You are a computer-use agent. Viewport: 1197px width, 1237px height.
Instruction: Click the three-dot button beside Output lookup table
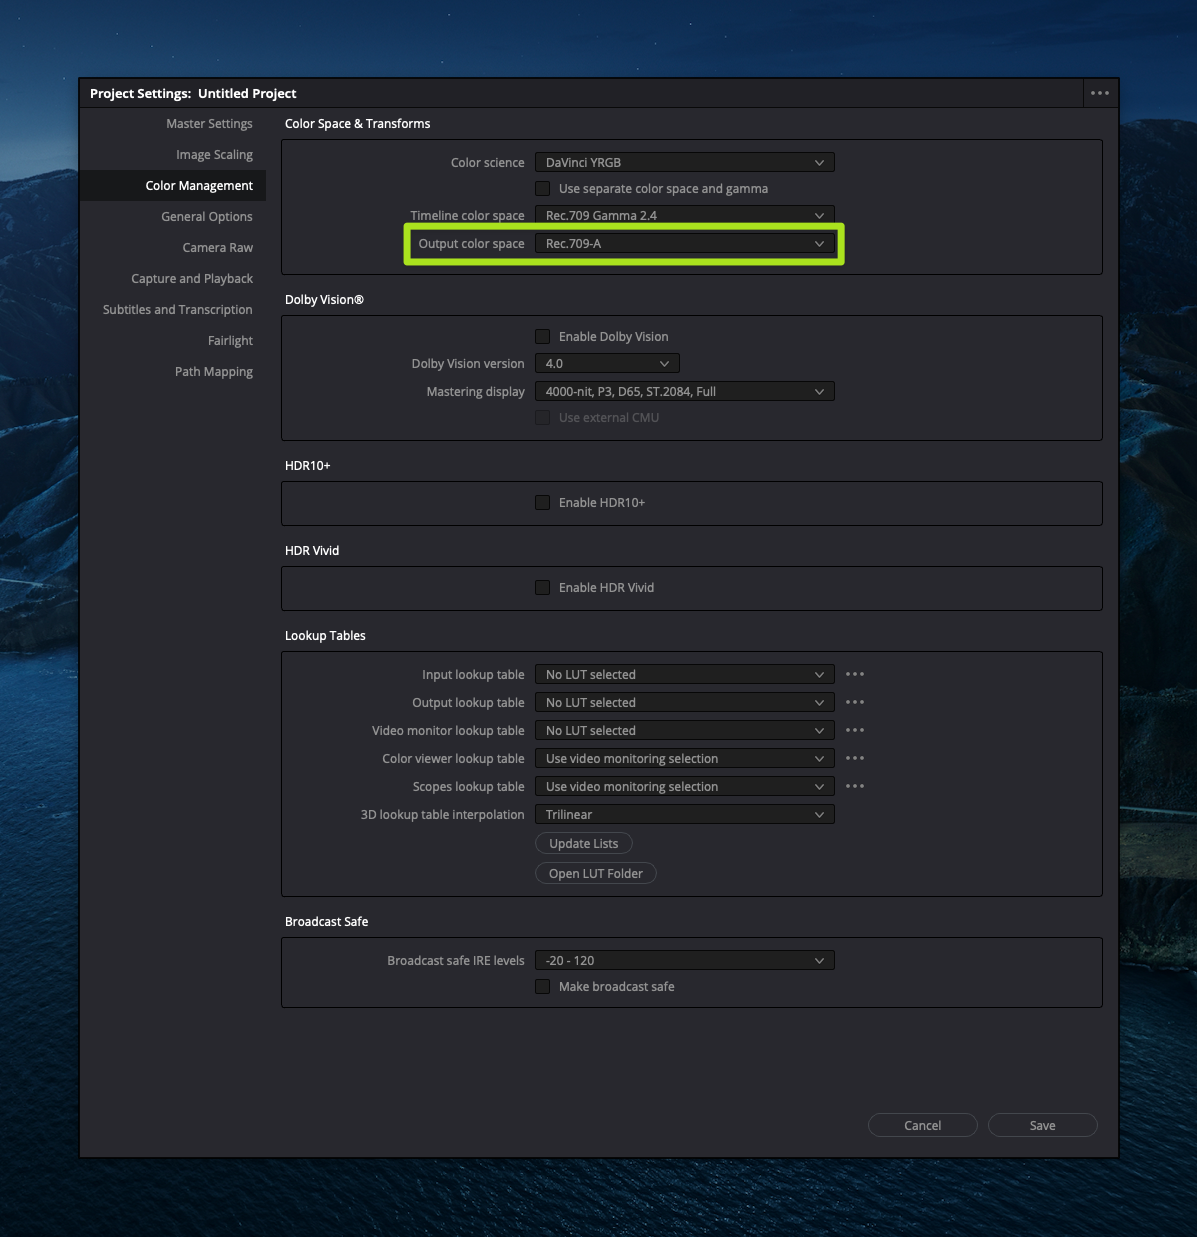pos(855,702)
